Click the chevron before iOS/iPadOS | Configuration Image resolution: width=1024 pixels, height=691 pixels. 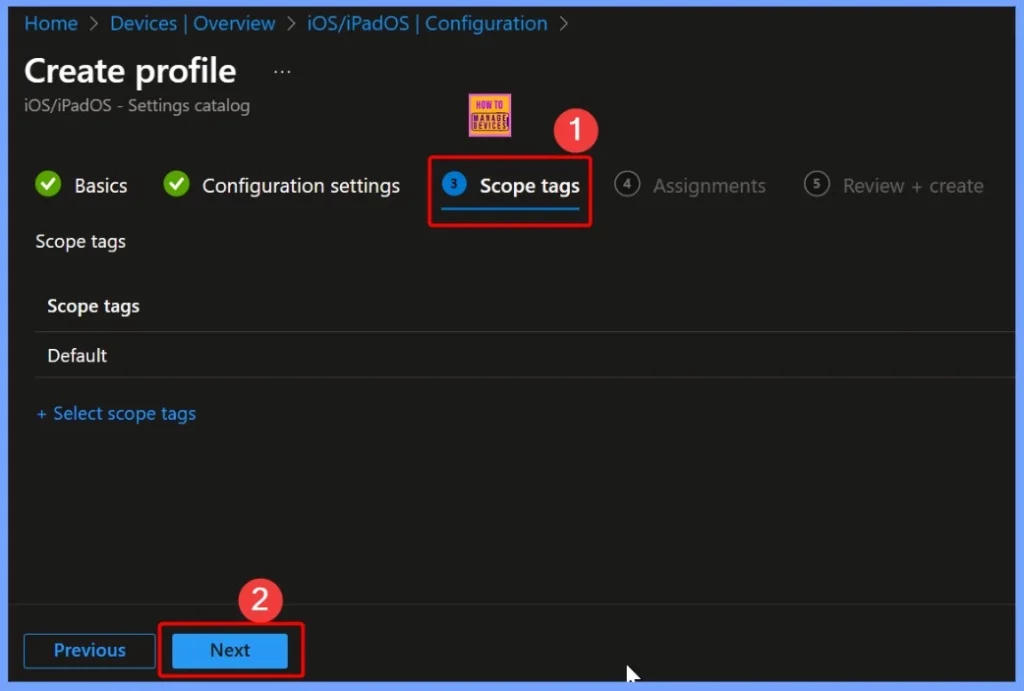292,23
